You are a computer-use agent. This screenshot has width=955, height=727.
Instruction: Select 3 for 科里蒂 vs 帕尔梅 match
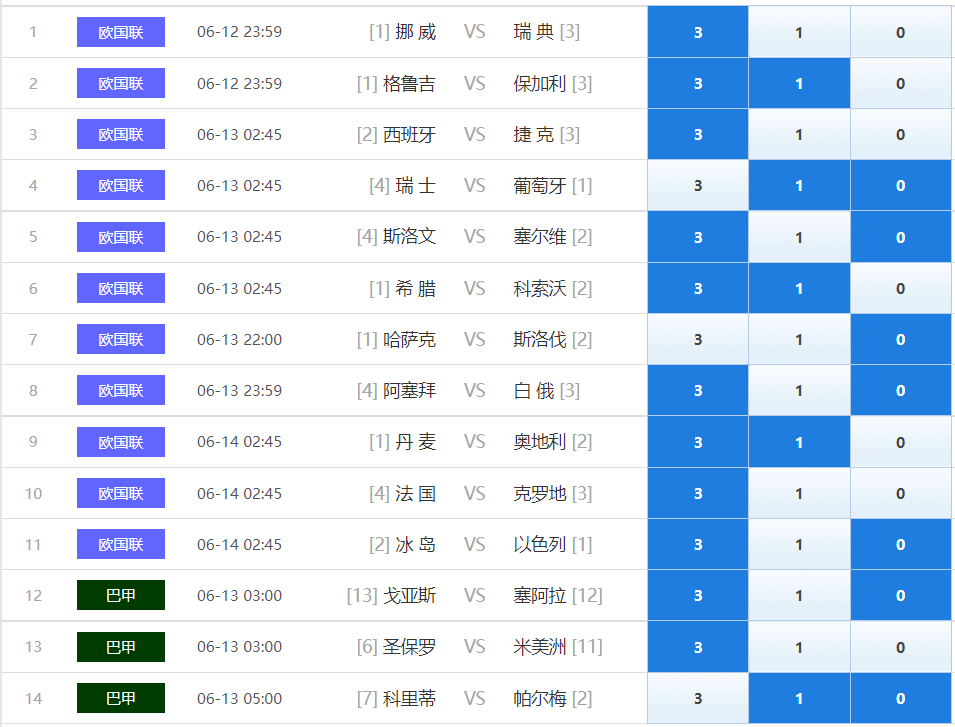click(698, 698)
